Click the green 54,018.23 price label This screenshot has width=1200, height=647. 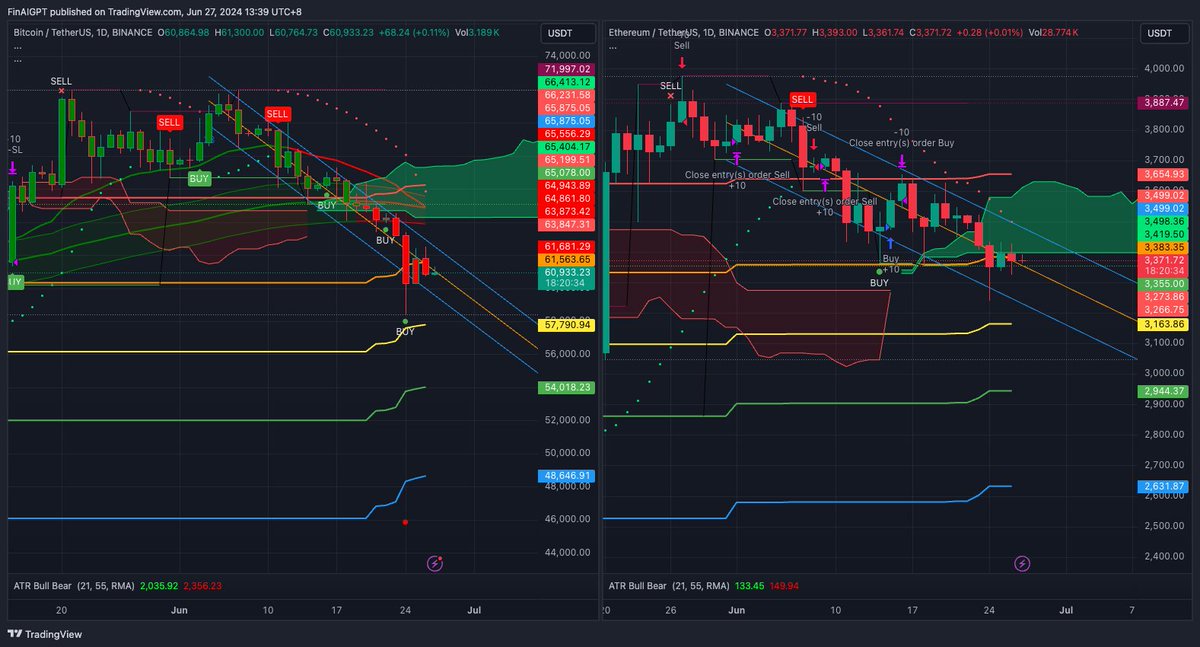point(568,387)
